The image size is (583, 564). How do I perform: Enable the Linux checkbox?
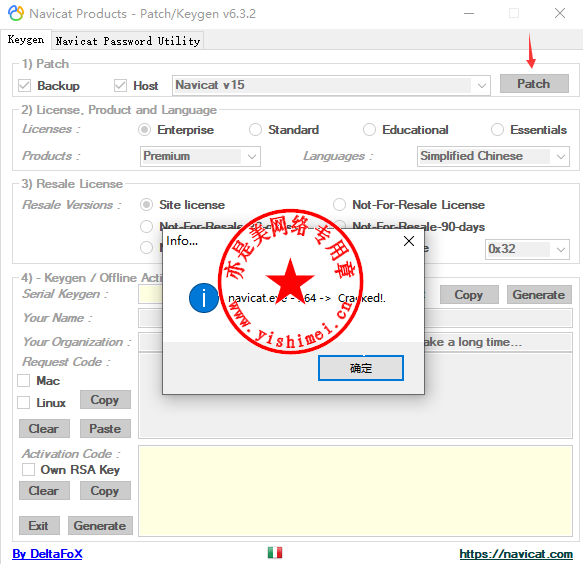(x=24, y=403)
